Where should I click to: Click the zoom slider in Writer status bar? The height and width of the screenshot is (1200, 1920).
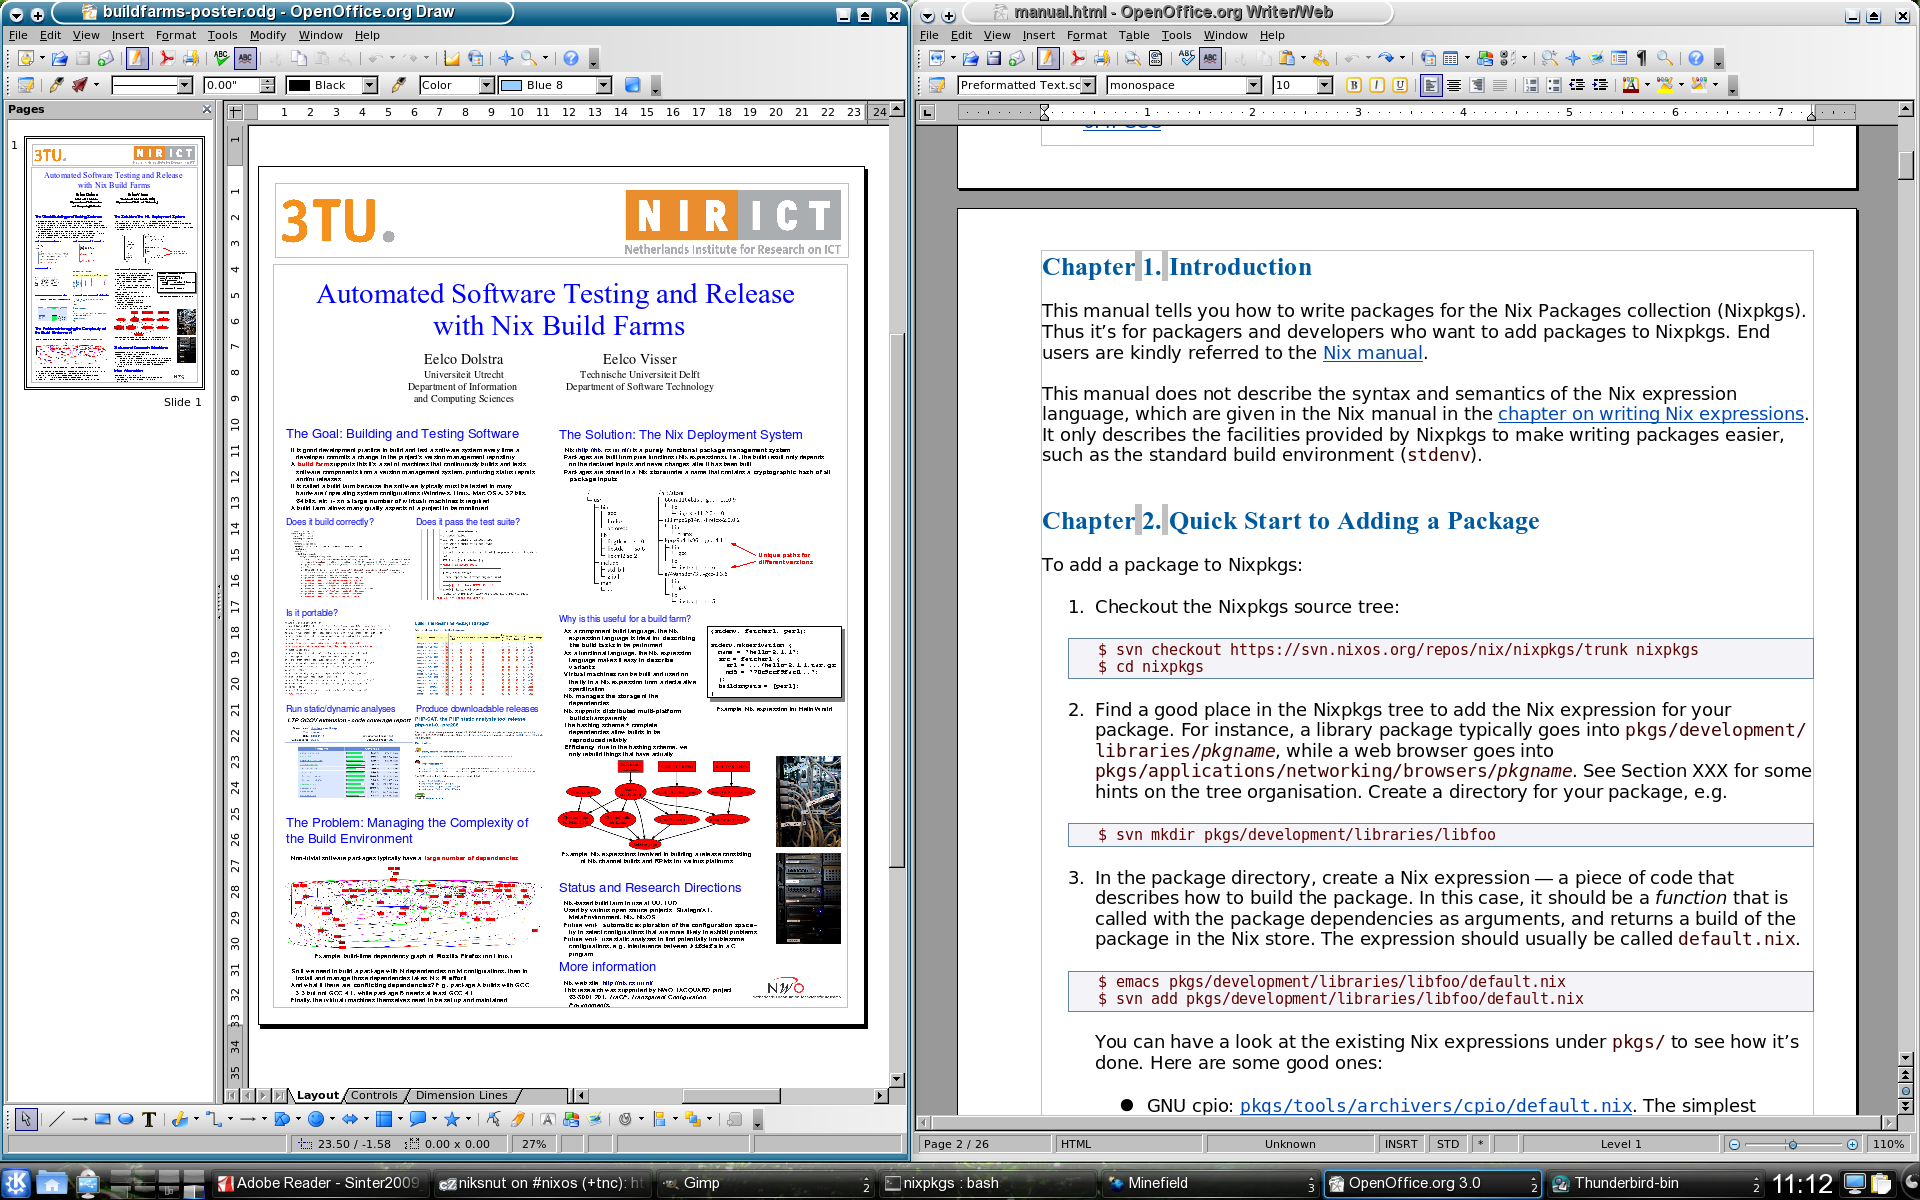click(x=1792, y=1144)
